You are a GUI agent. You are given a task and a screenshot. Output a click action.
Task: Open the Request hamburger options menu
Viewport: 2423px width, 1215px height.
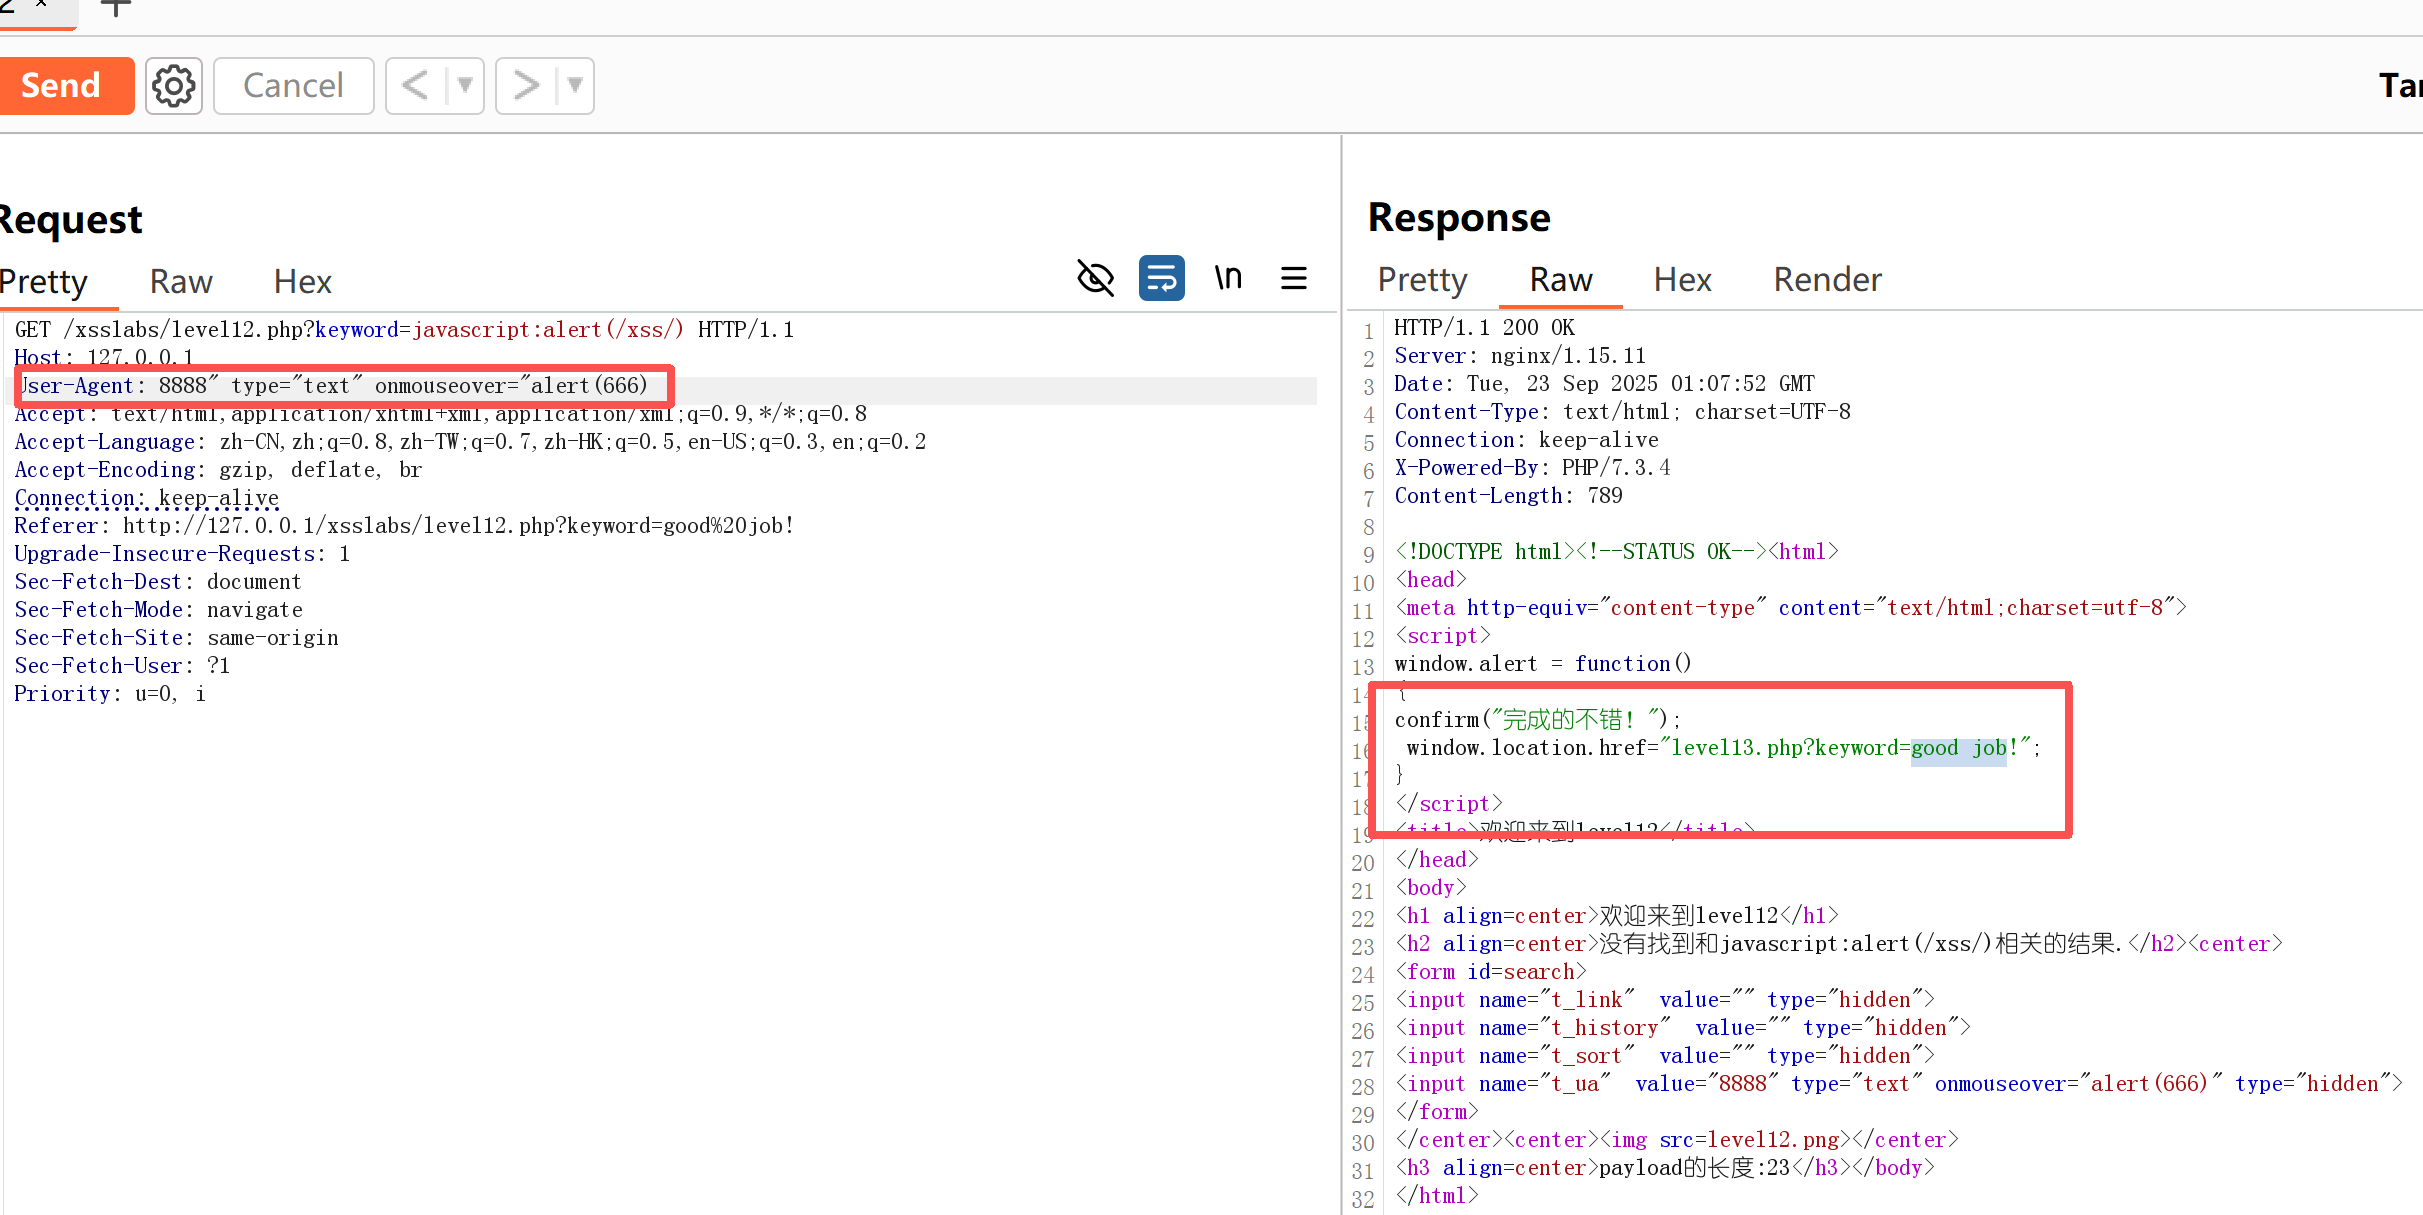pos(1294,278)
